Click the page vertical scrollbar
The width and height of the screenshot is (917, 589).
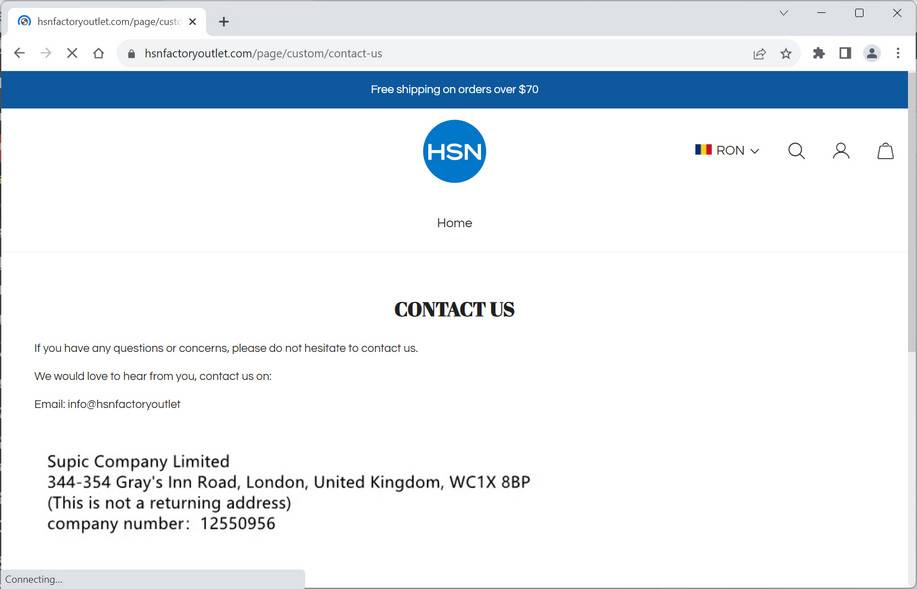coord(912,211)
